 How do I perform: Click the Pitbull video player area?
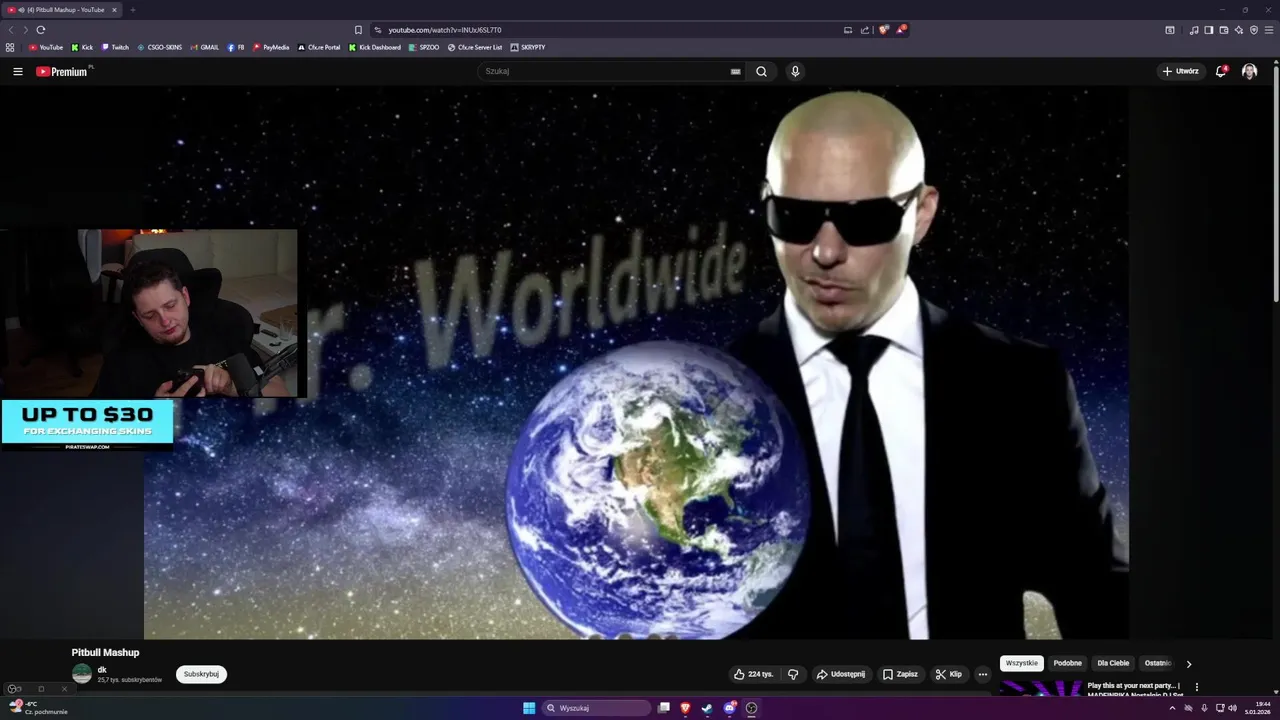coord(636,362)
